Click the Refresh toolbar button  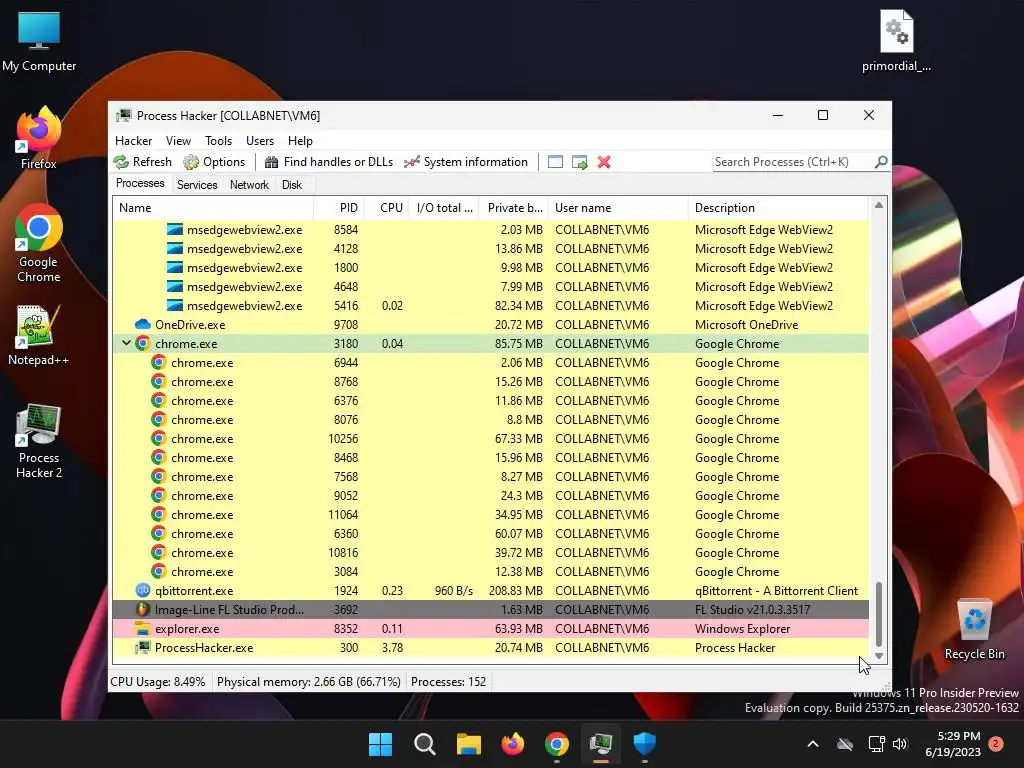tap(142, 162)
